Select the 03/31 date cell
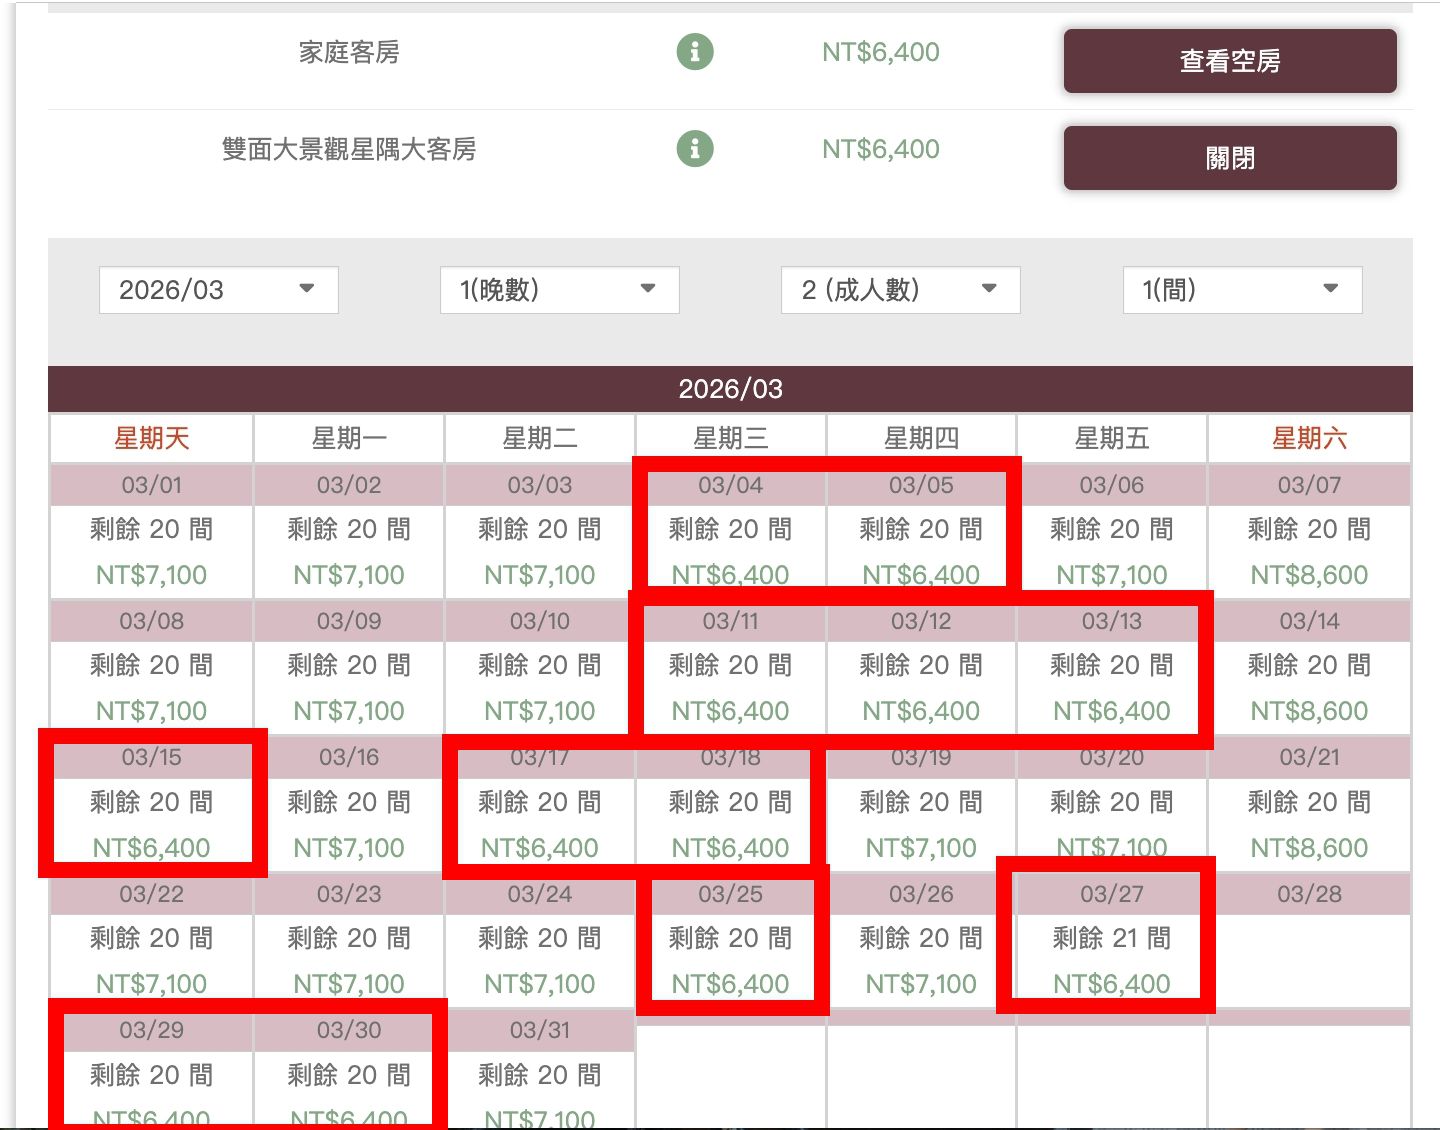 coord(539,1074)
